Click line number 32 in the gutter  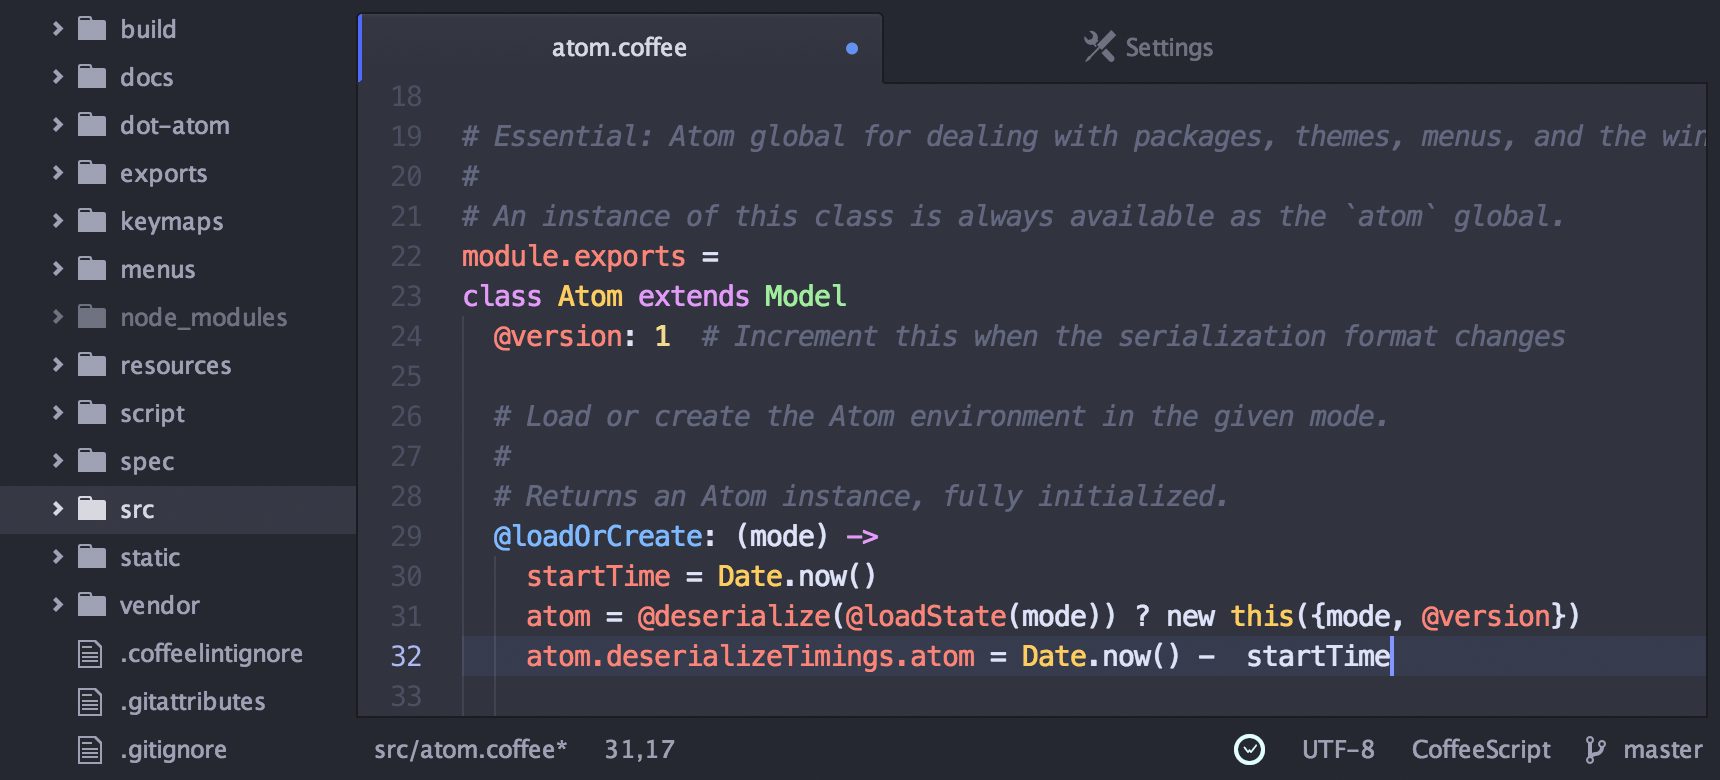coord(406,656)
